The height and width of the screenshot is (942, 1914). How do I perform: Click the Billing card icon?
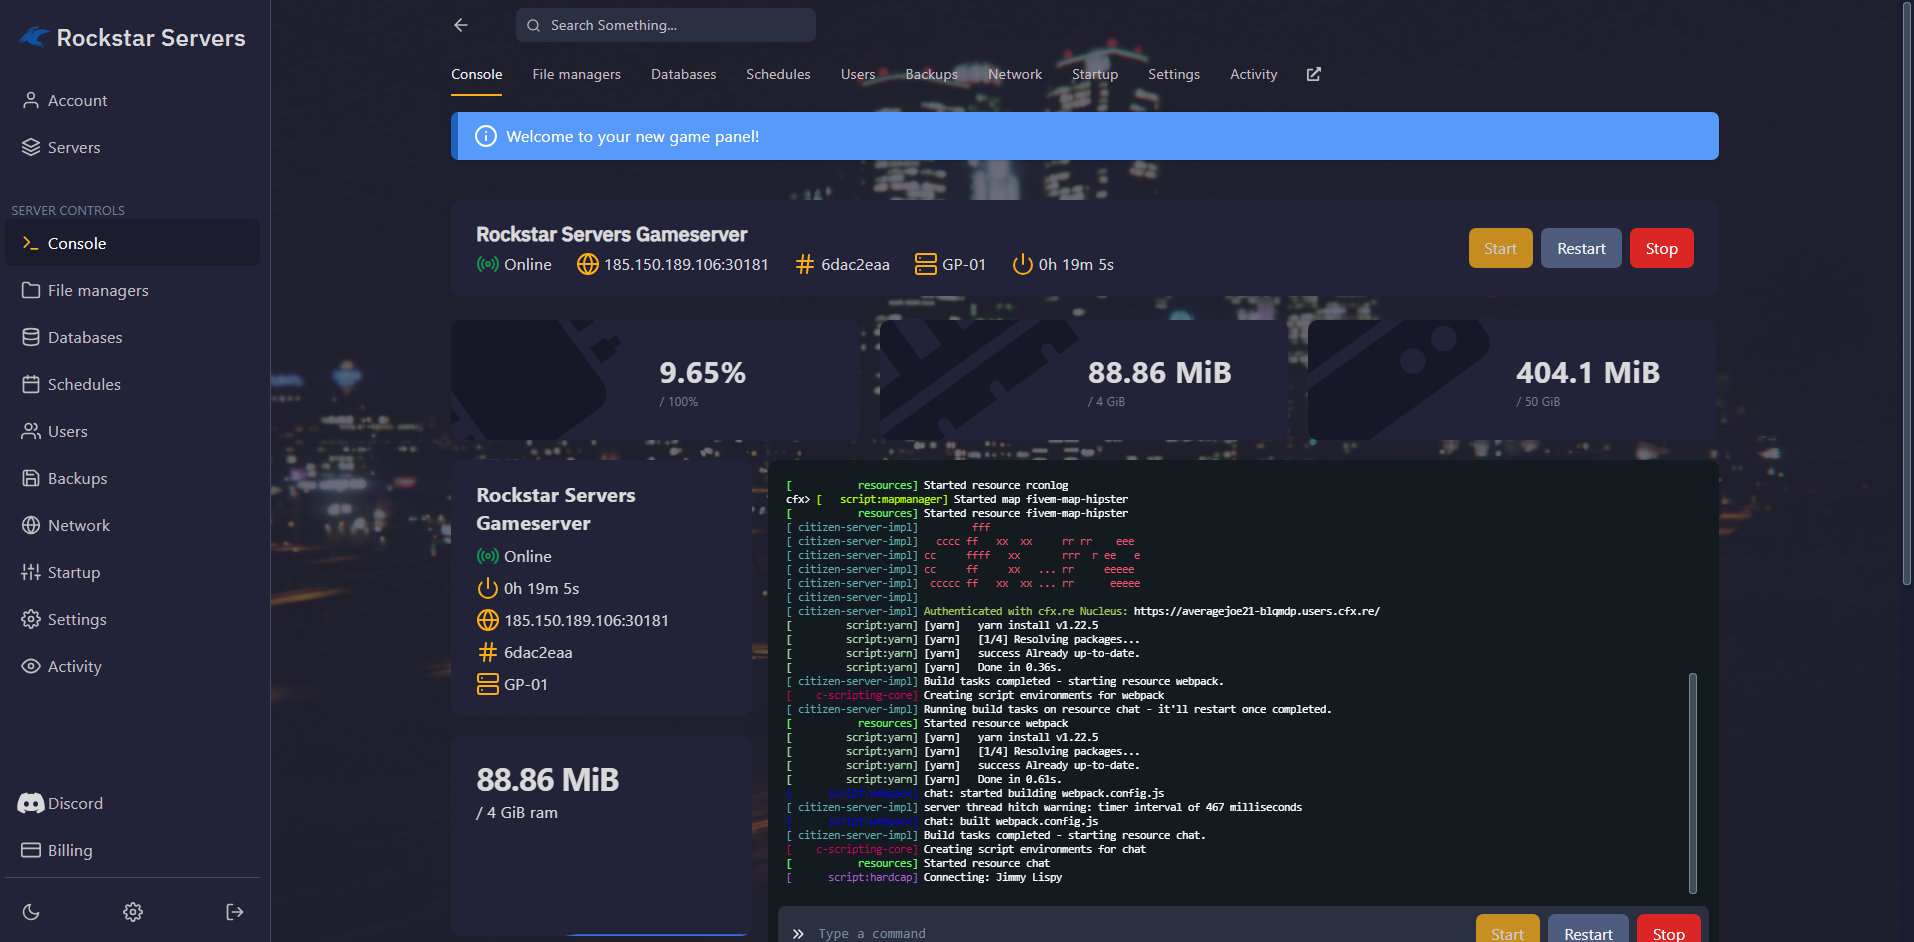31,850
